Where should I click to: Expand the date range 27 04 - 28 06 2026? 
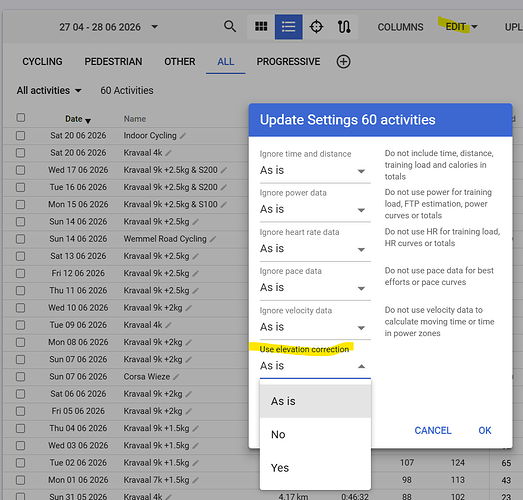(x=109, y=27)
